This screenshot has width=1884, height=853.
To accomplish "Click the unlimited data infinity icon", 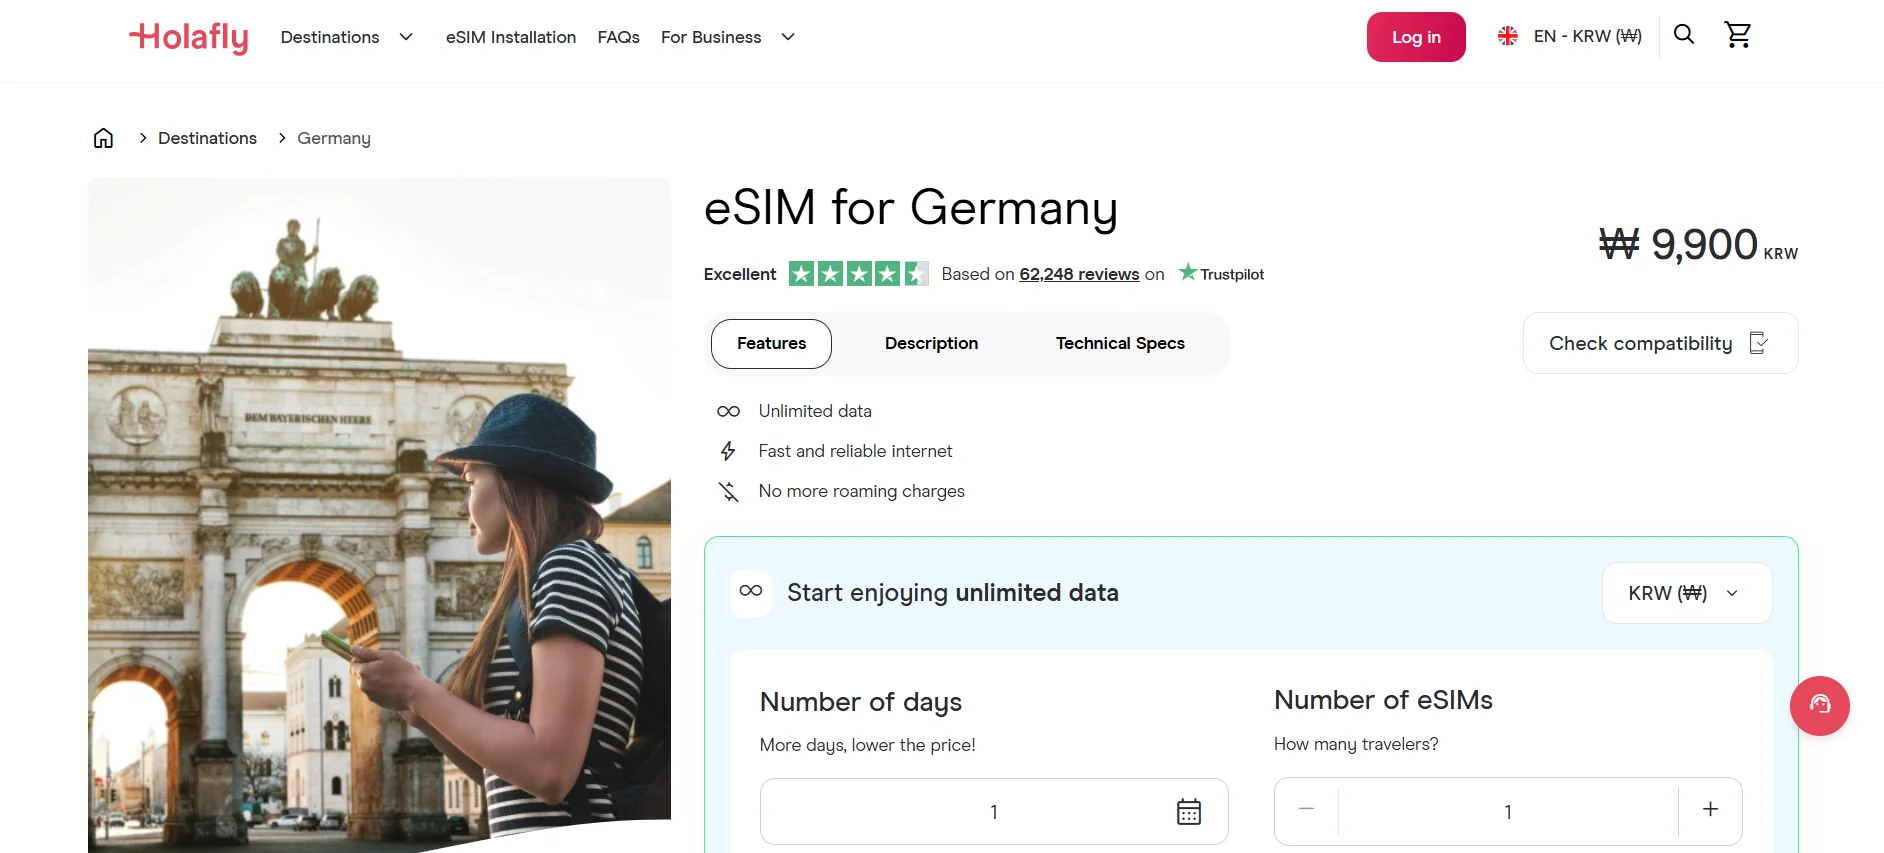I will tap(728, 410).
